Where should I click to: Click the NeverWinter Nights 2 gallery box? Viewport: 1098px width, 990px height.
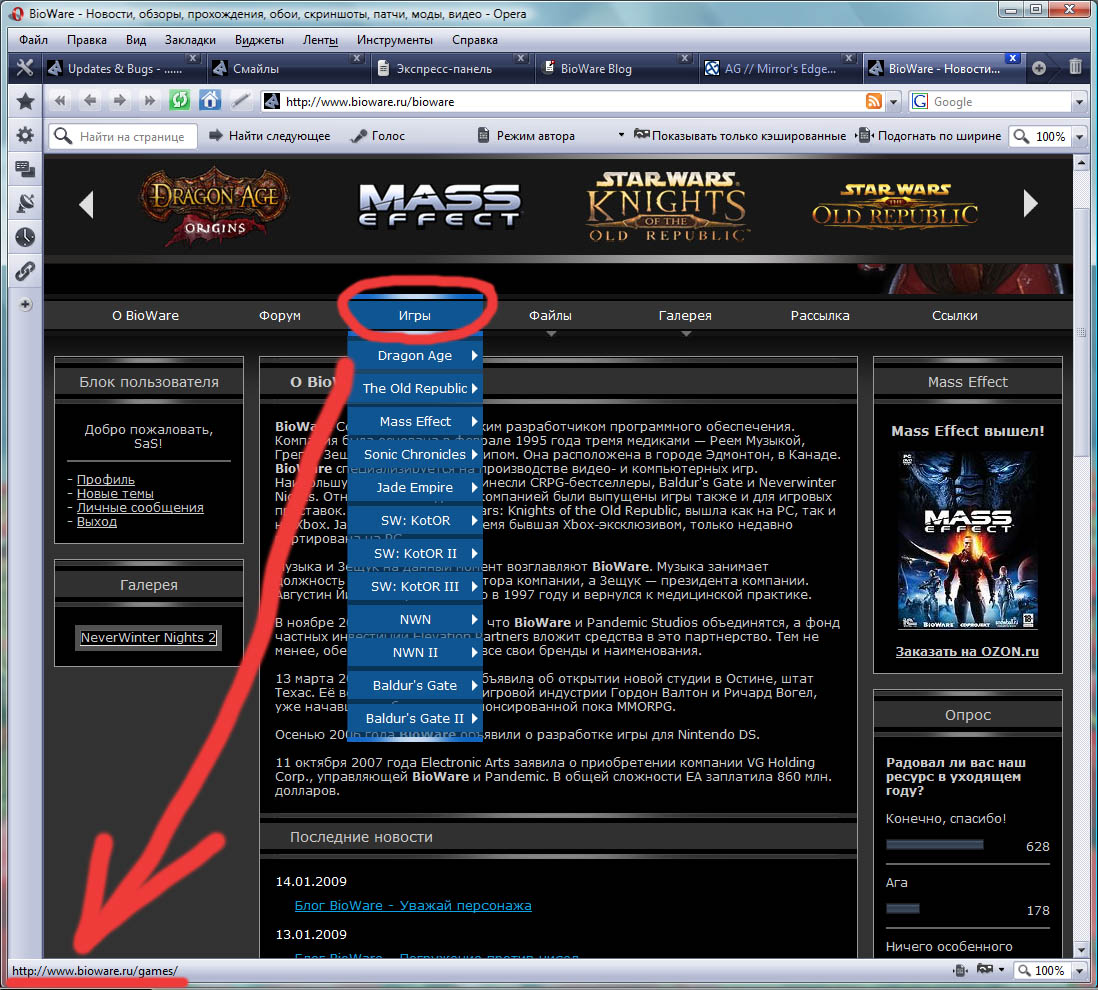148,637
